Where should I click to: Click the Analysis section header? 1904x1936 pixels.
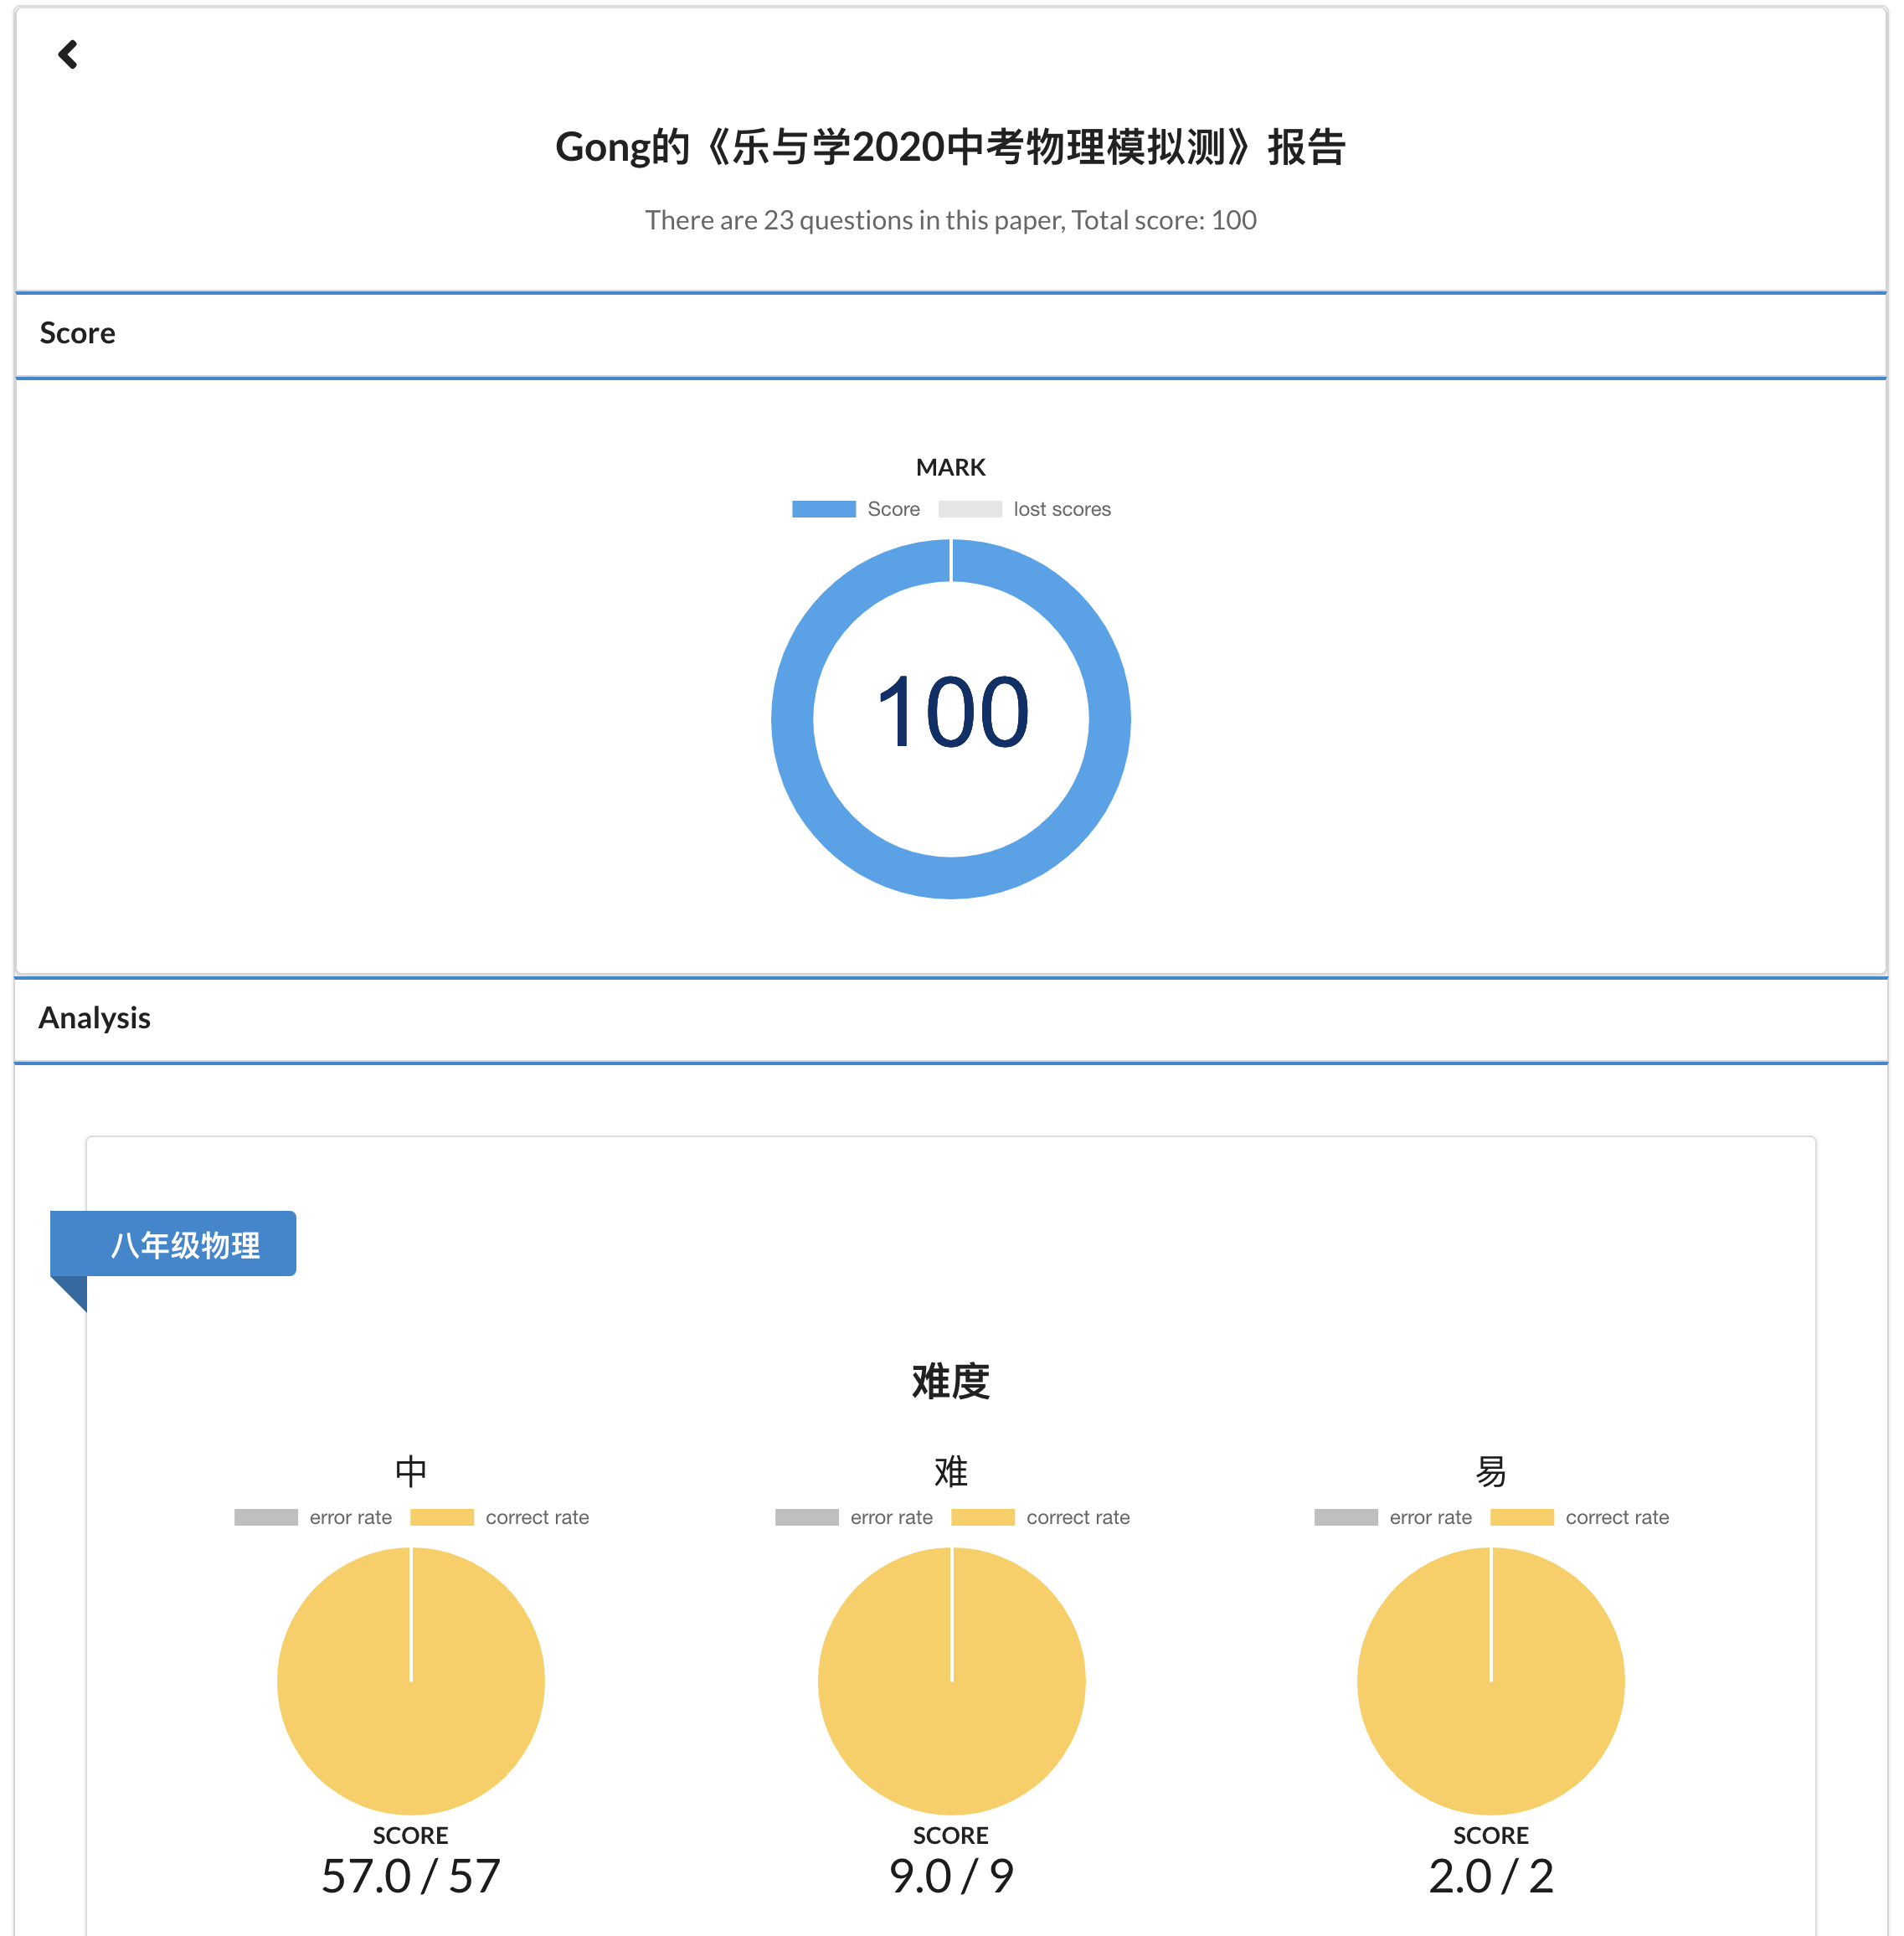tap(95, 1018)
